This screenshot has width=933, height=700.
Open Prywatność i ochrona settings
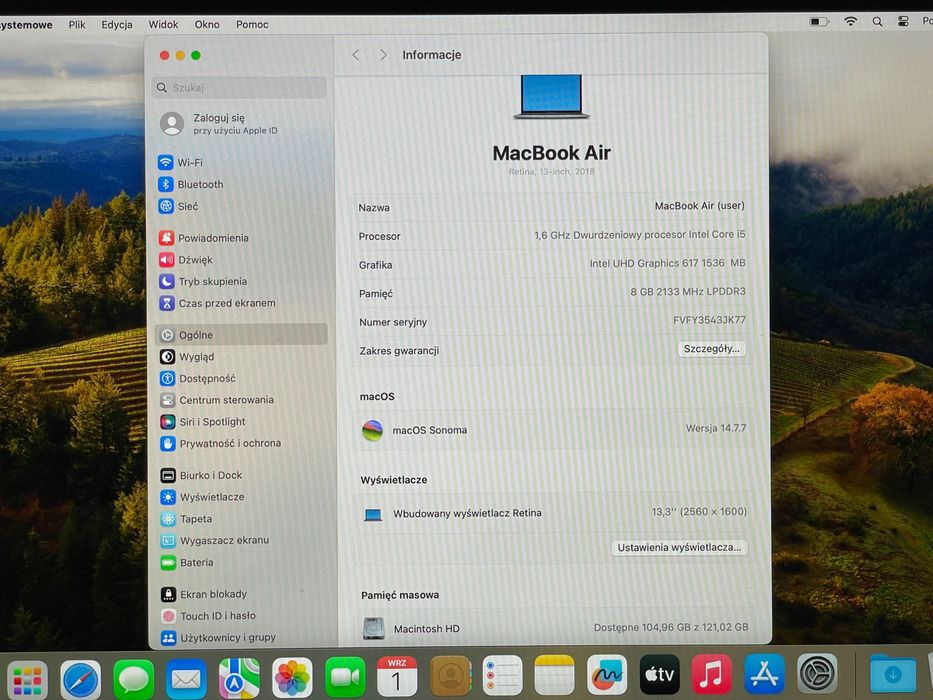(x=220, y=443)
